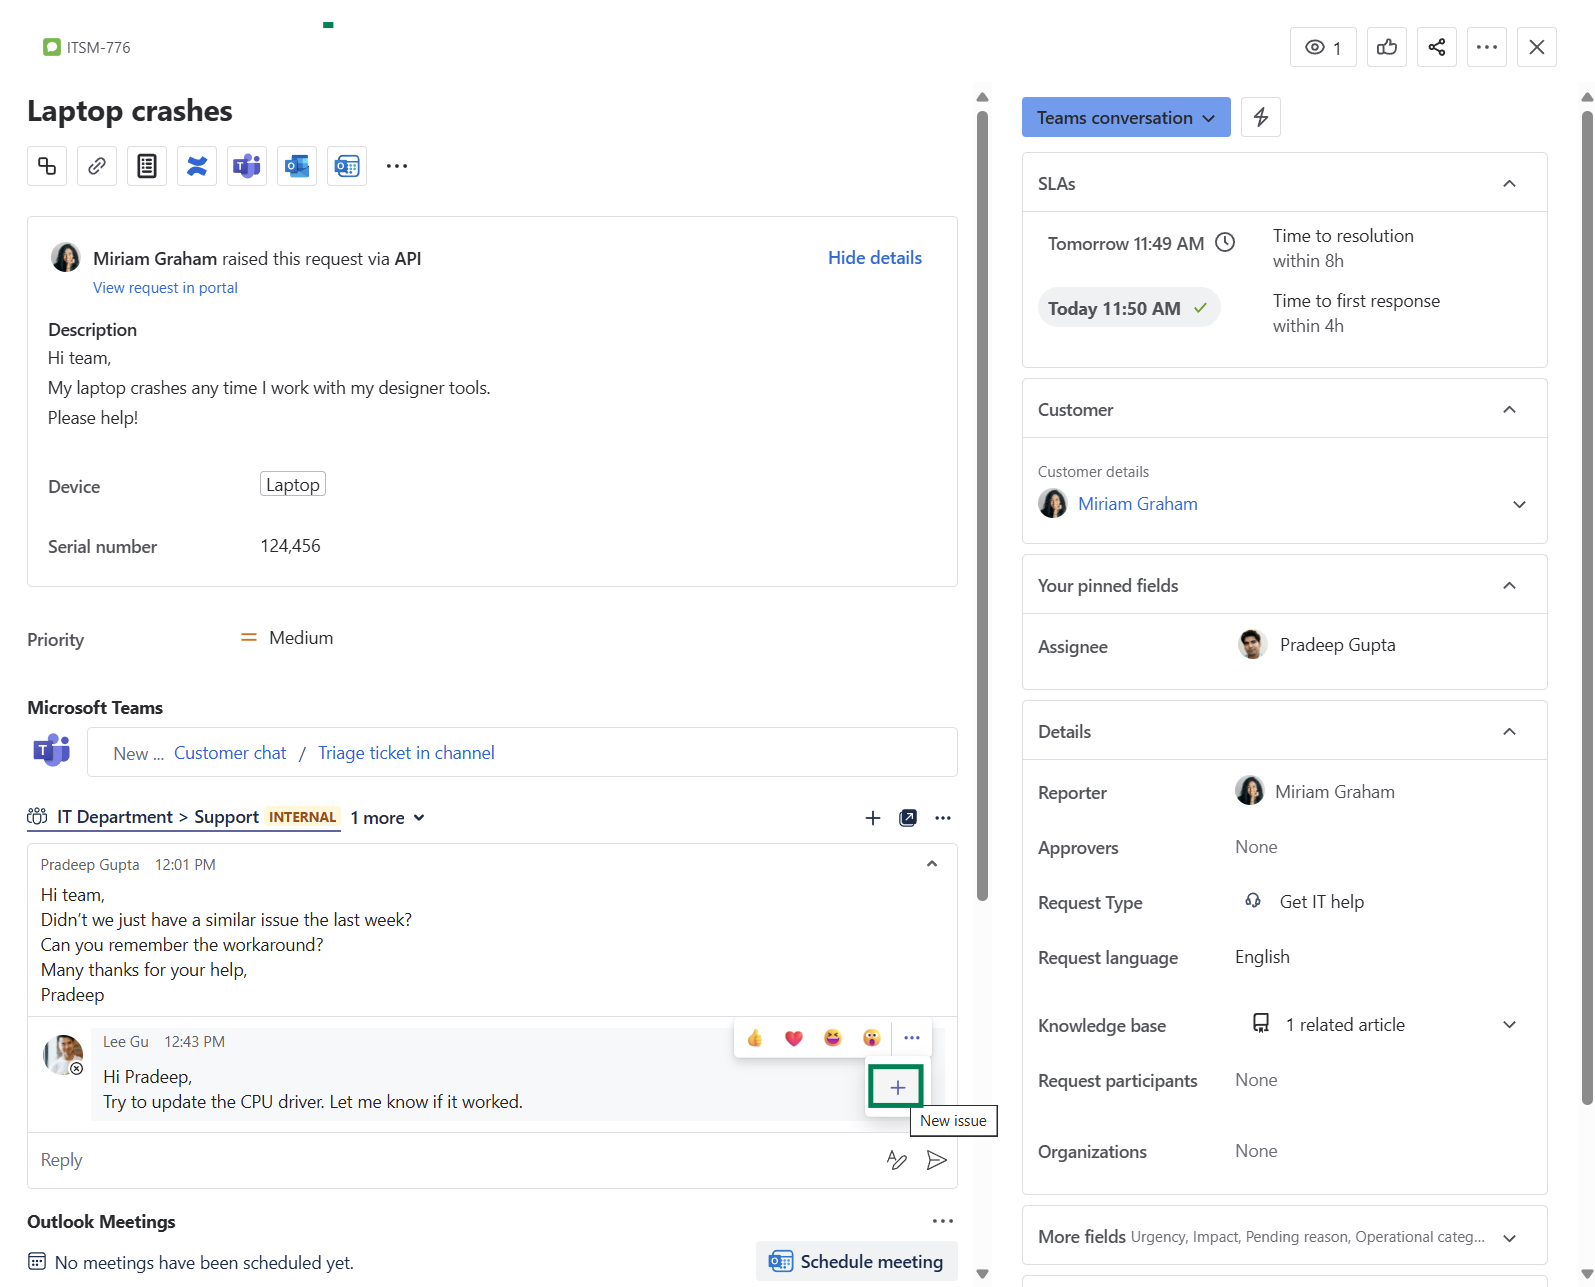Toggle watch issue eye icon

[1323, 47]
